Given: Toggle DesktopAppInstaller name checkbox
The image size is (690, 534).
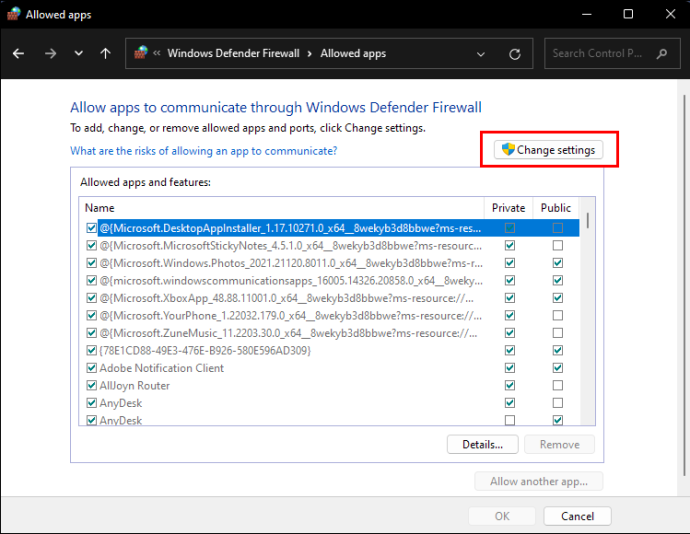Looking at the screenshot, I should (92, 228).
